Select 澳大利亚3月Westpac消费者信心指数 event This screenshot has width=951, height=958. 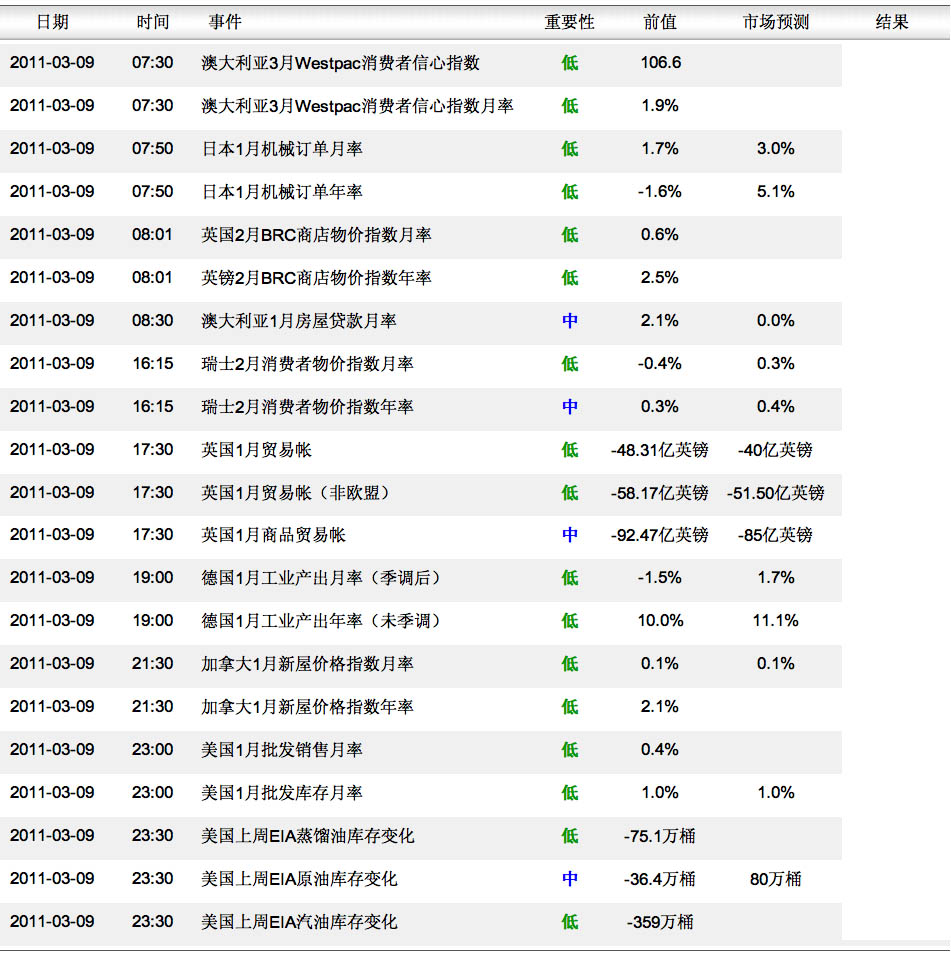[340, 62]
